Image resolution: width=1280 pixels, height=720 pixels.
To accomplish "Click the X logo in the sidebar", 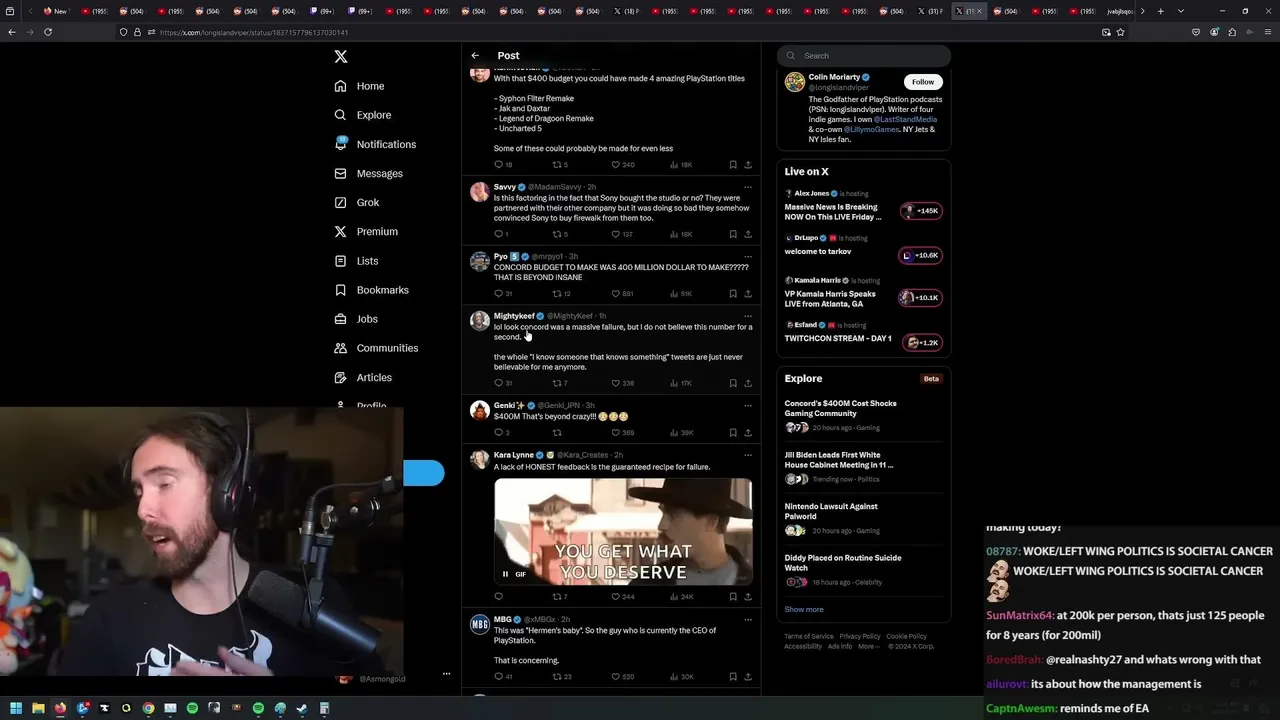I will click(341, 57).
